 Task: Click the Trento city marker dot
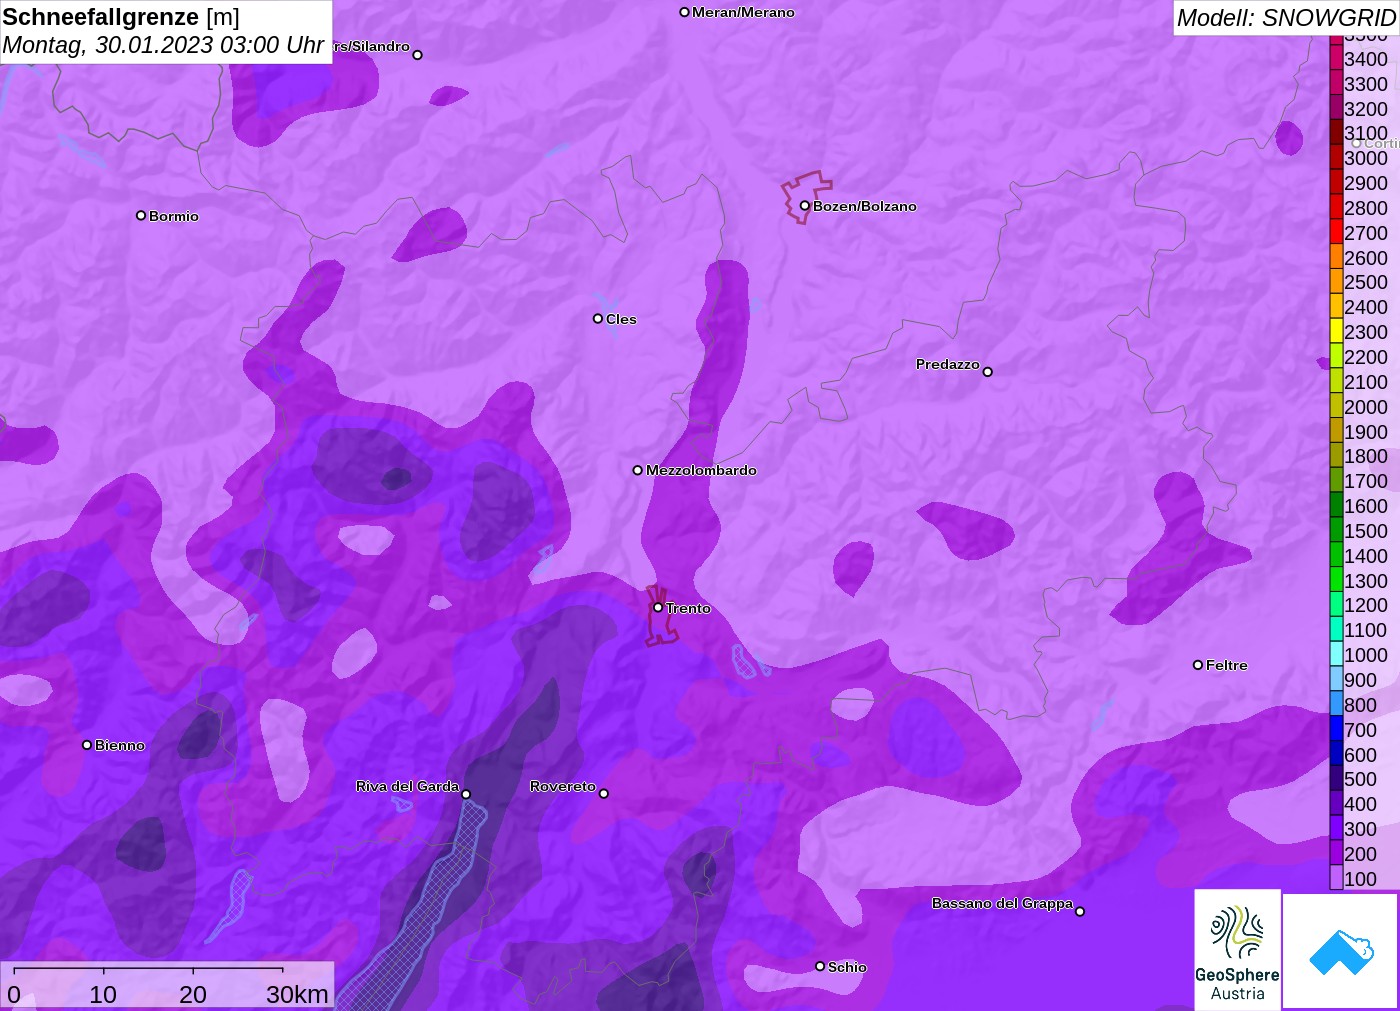(x=658, y=607)
